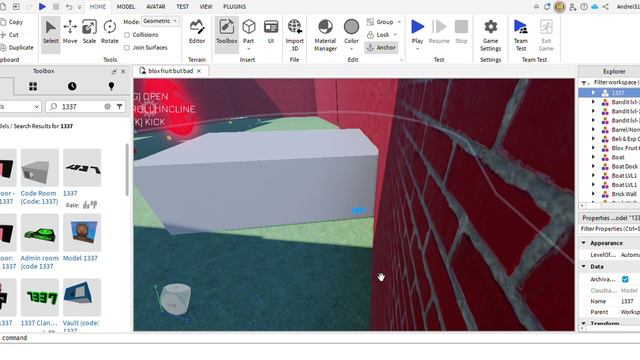Switch to the VIEW ribbon tab
The image size is (640, 360).
(206, 7)
